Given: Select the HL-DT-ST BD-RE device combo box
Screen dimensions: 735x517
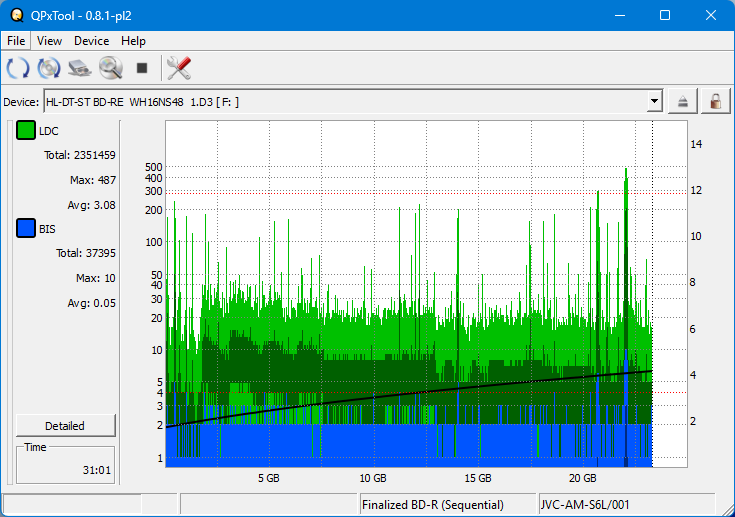Looking at the screenshot, I should coord(353,101).
